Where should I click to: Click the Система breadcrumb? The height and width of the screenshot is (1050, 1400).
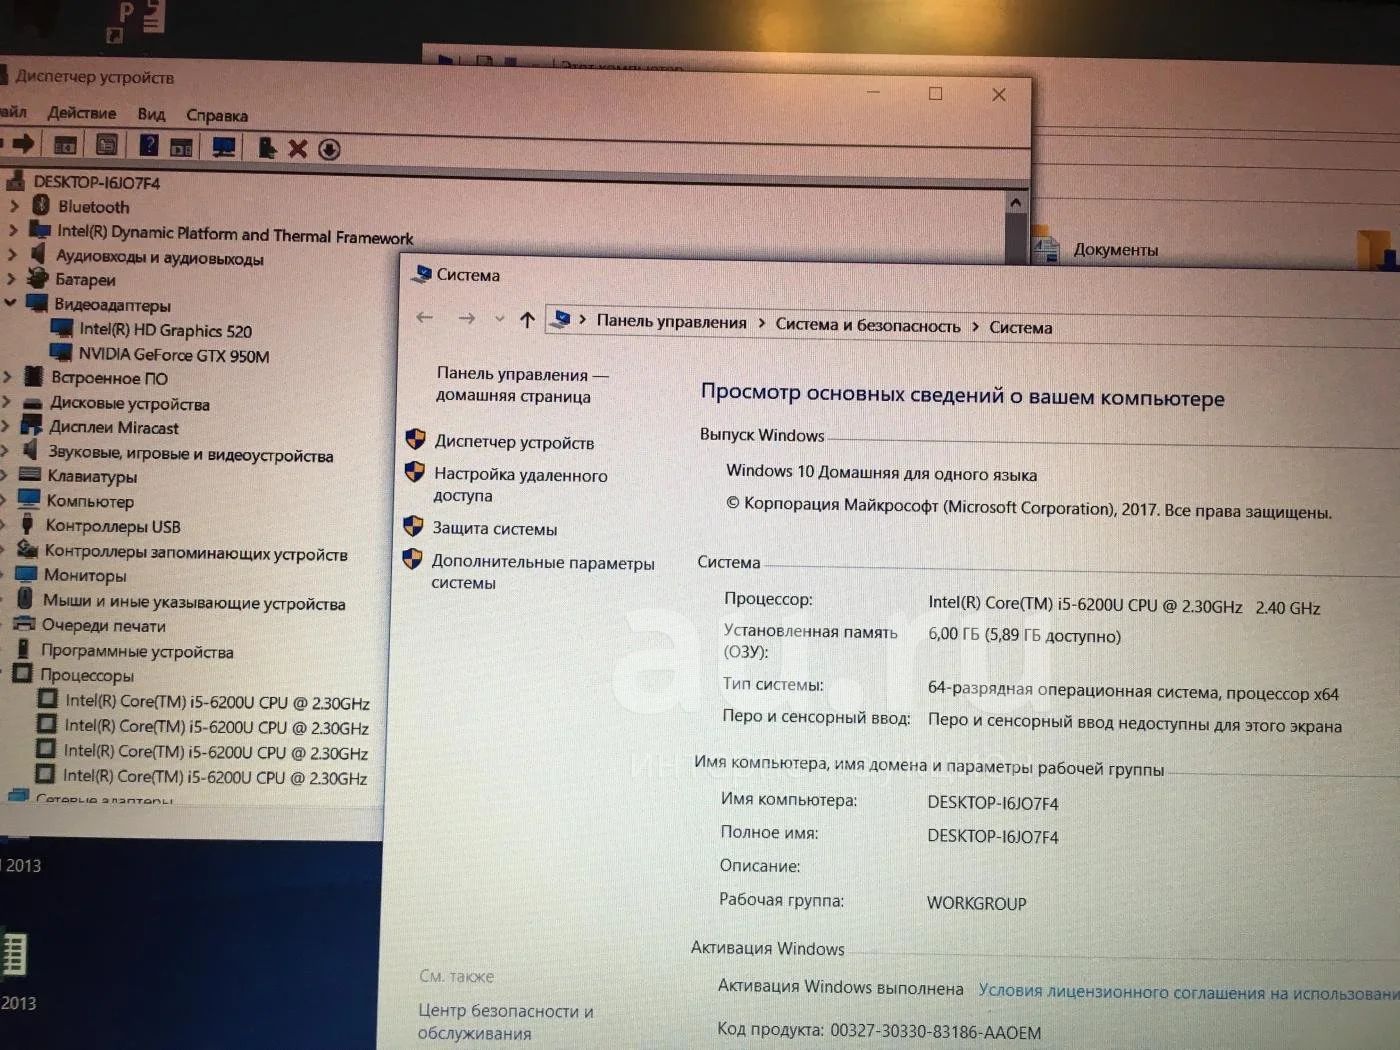pos(1020,327)
